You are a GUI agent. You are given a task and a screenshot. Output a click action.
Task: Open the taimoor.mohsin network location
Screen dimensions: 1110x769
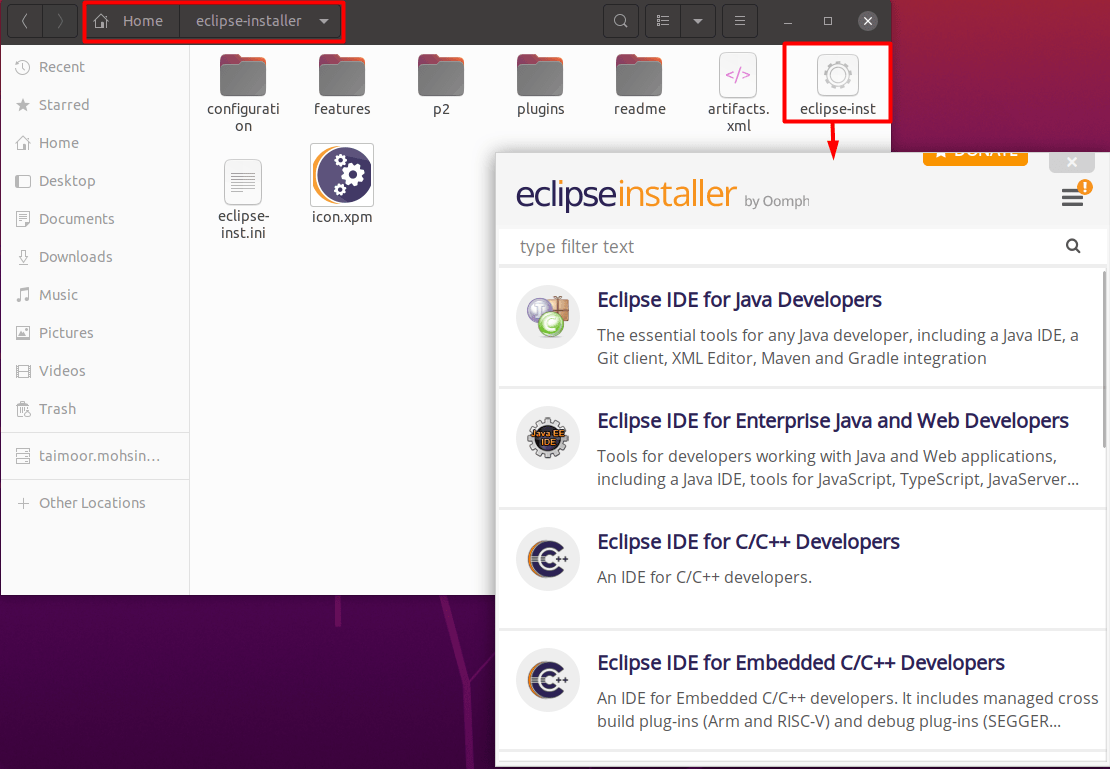point(95,456)
